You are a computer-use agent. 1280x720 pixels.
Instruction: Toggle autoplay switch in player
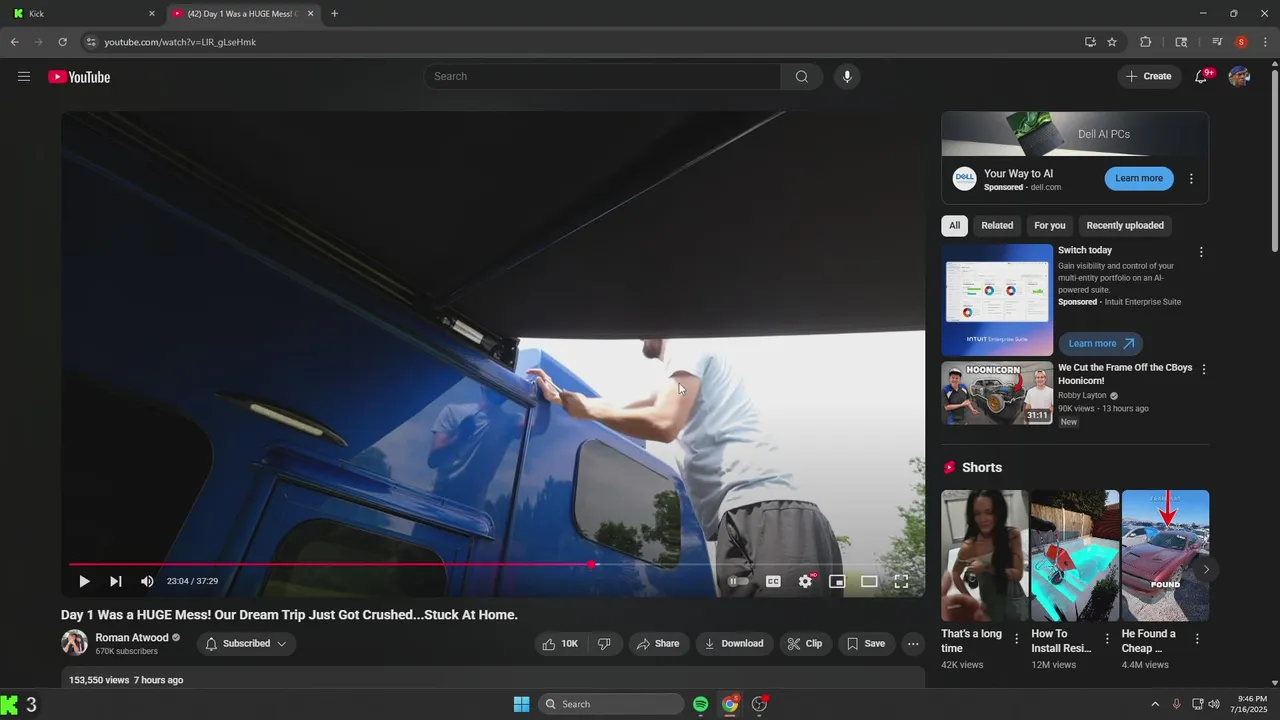click(x=738, y=581)
